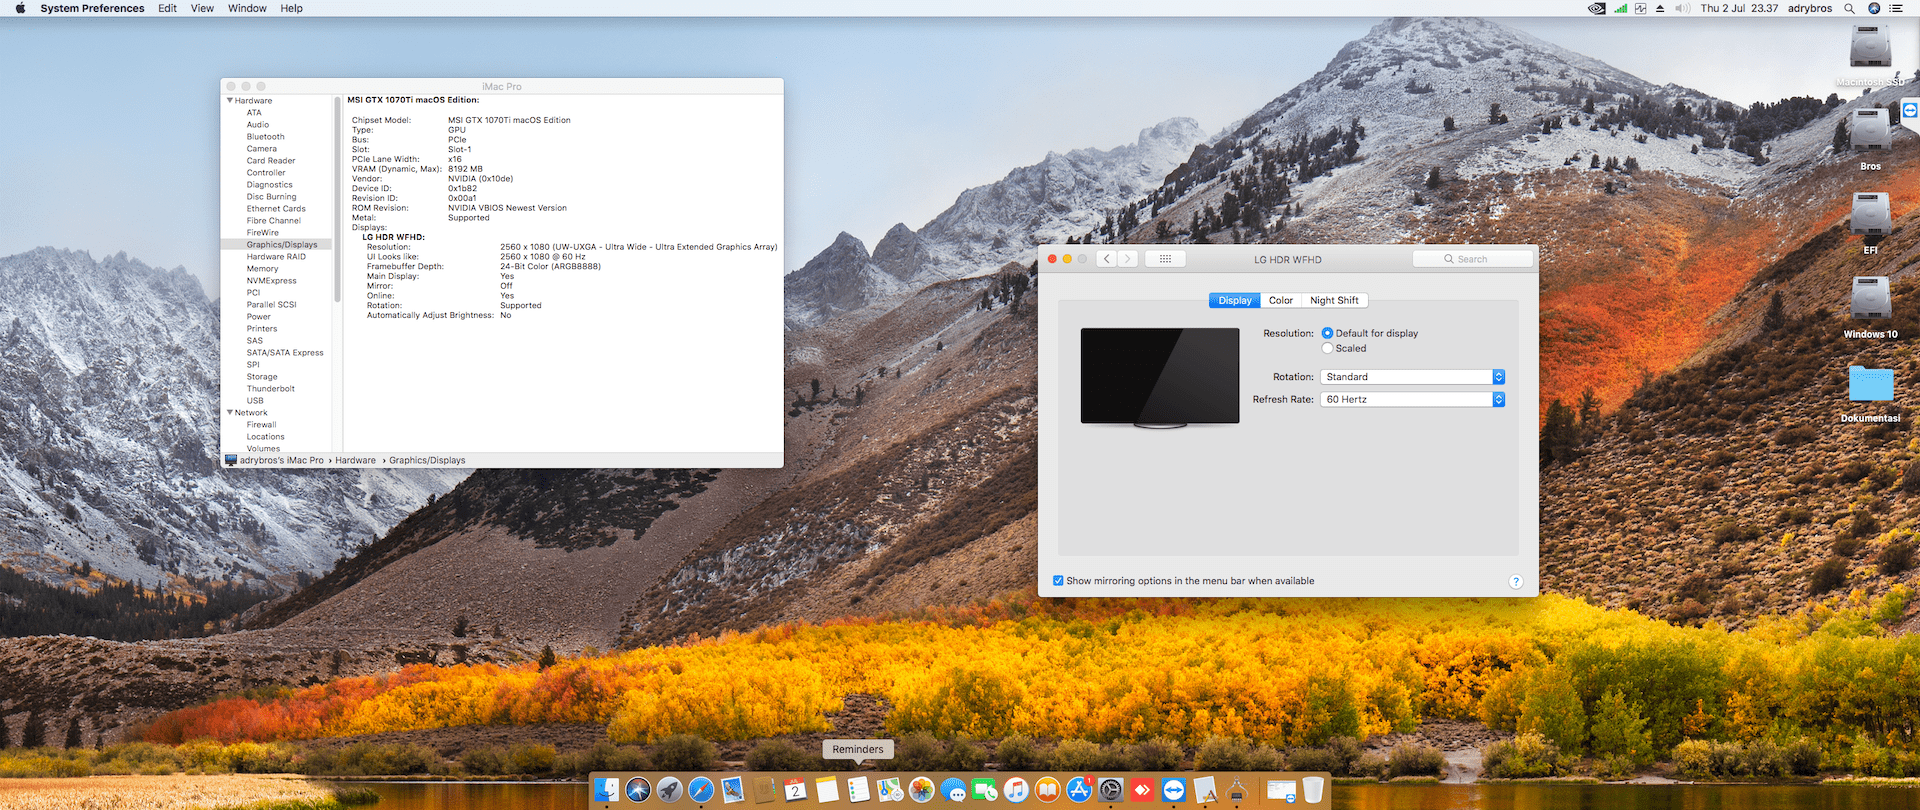1920x810 pixels.
Task: Open Safari from the dock
Action: pos(701,790)
